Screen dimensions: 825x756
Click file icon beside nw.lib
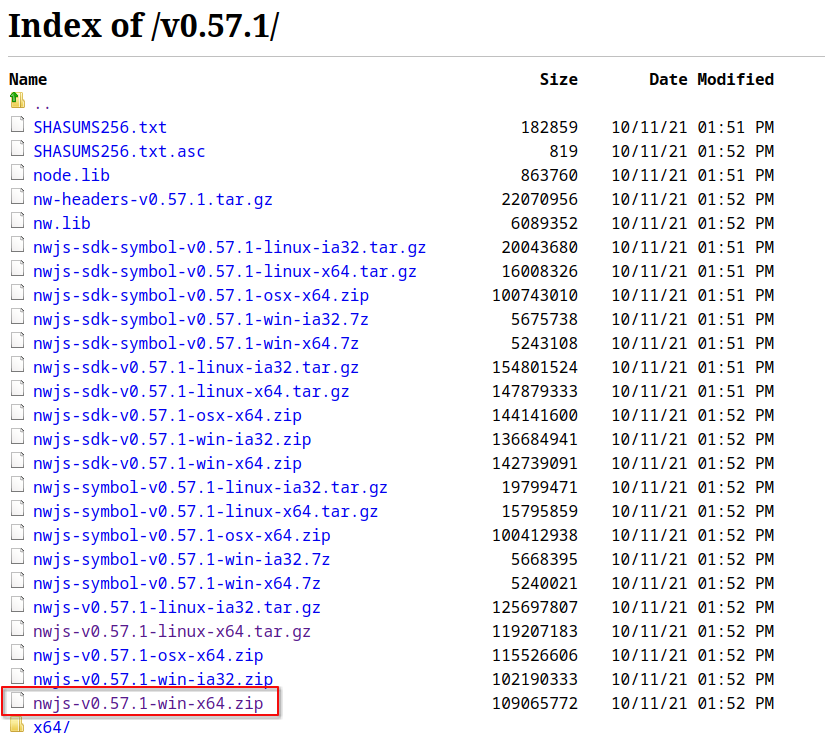17,220
